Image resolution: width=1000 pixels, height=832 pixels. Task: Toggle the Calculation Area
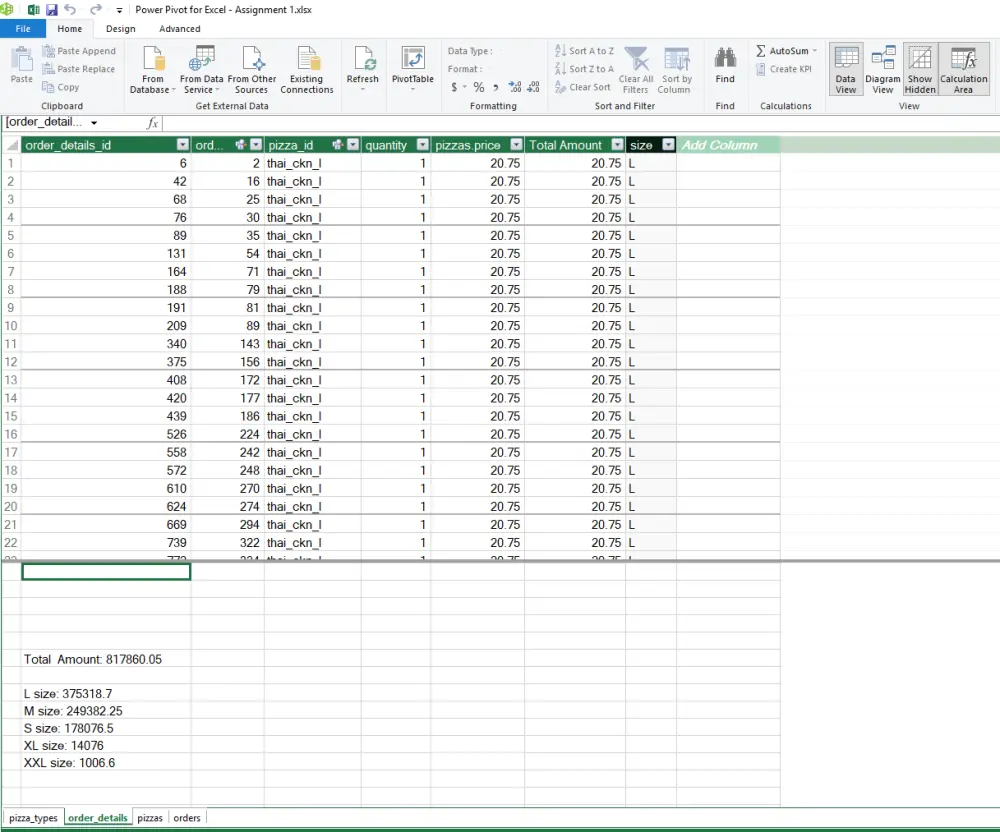tap(964, 70)
